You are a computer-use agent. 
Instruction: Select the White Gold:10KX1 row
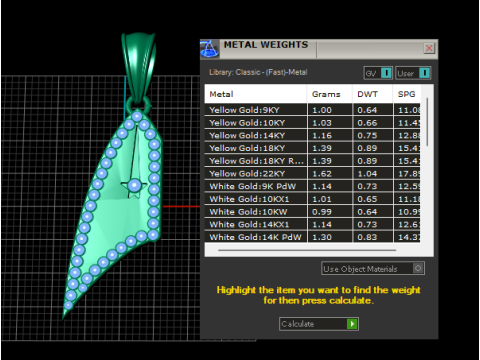coord(312,199)
